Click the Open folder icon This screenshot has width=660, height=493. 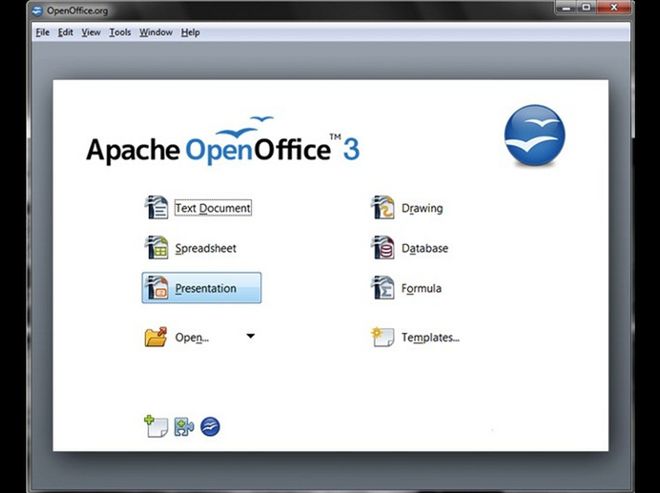[156, 337]
